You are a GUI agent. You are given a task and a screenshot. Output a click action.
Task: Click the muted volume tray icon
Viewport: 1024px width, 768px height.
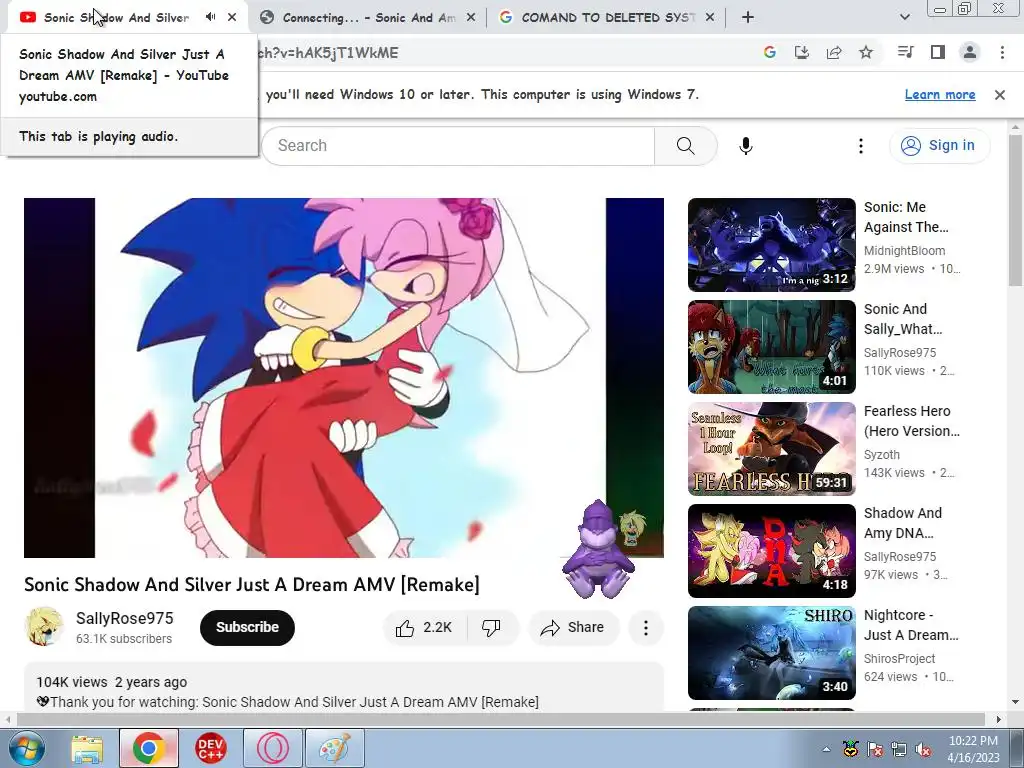pos(923,749)
